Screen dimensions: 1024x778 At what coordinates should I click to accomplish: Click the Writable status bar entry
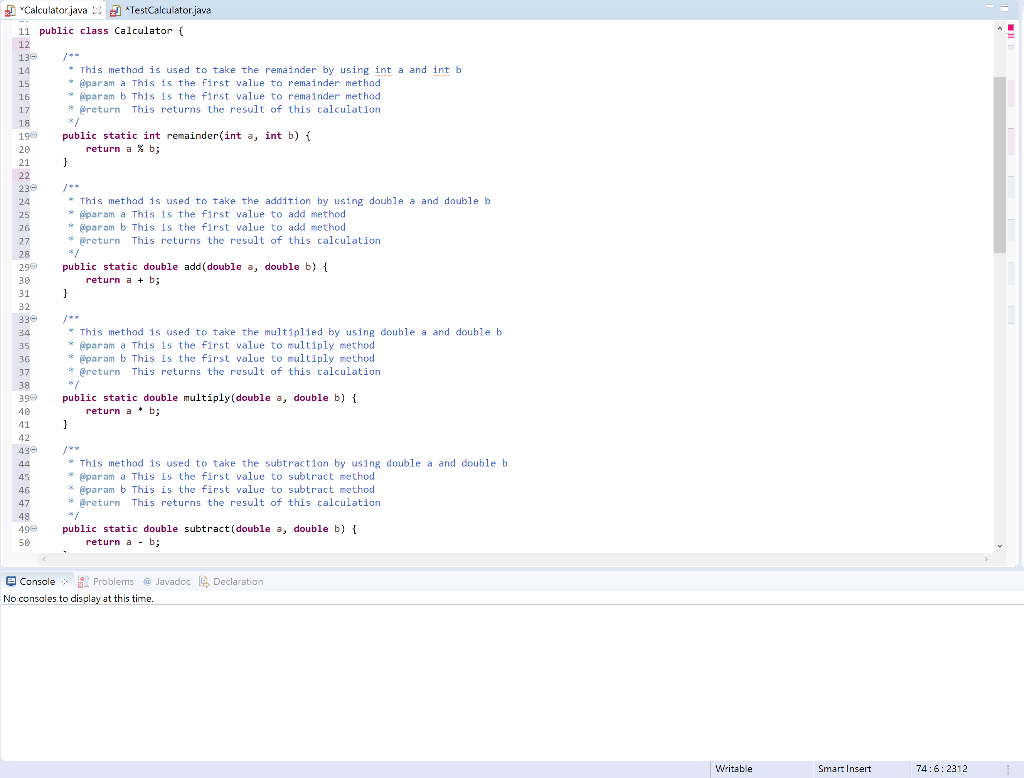[x=734, y=769]
